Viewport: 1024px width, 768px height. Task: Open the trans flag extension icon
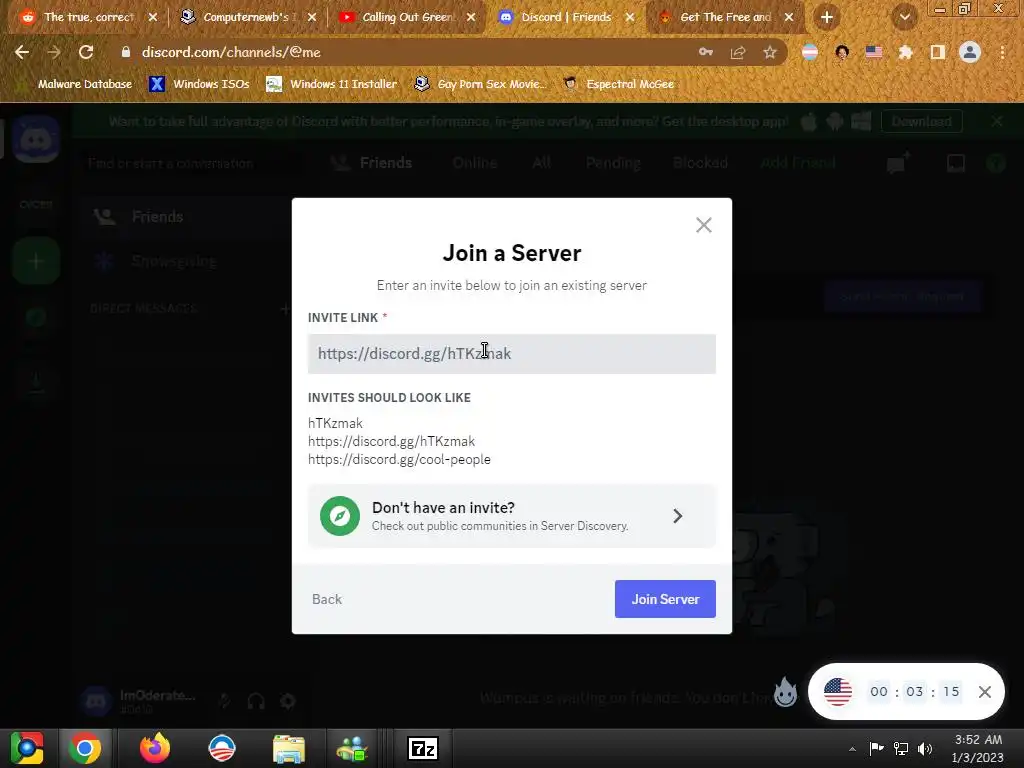click(810, 52)
